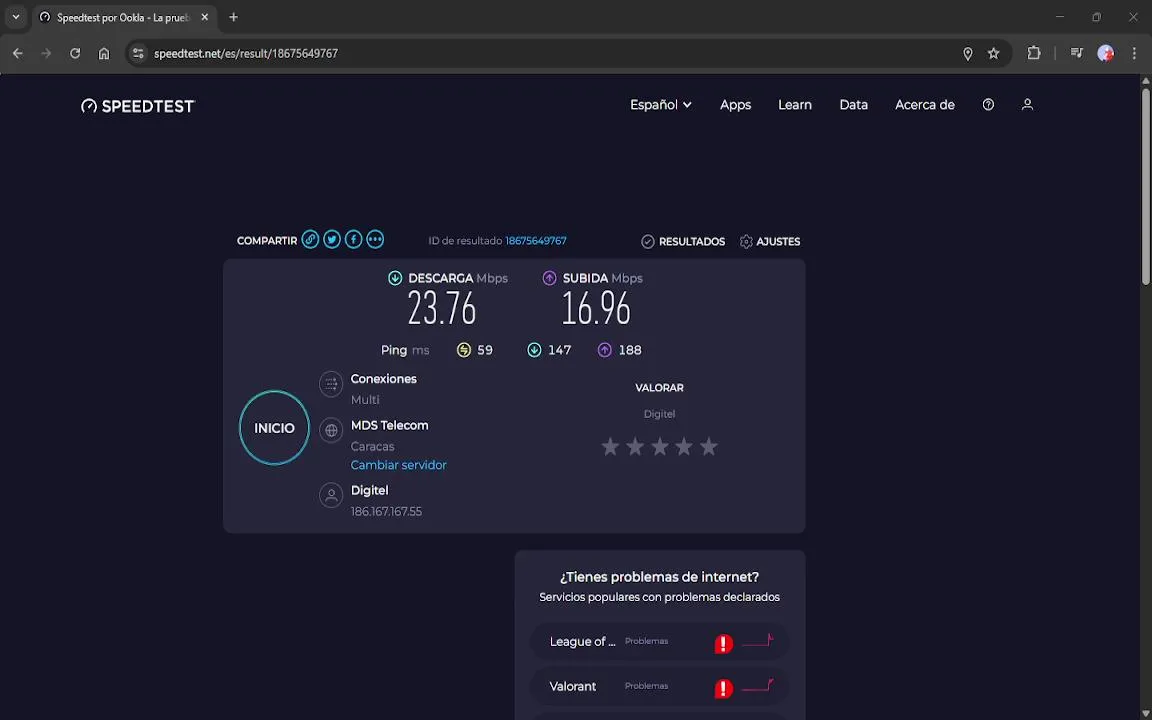Open League of Legends problems row
Viewport: 1152px width, 720px height.
pyautogui.click(x=660, y=641)
